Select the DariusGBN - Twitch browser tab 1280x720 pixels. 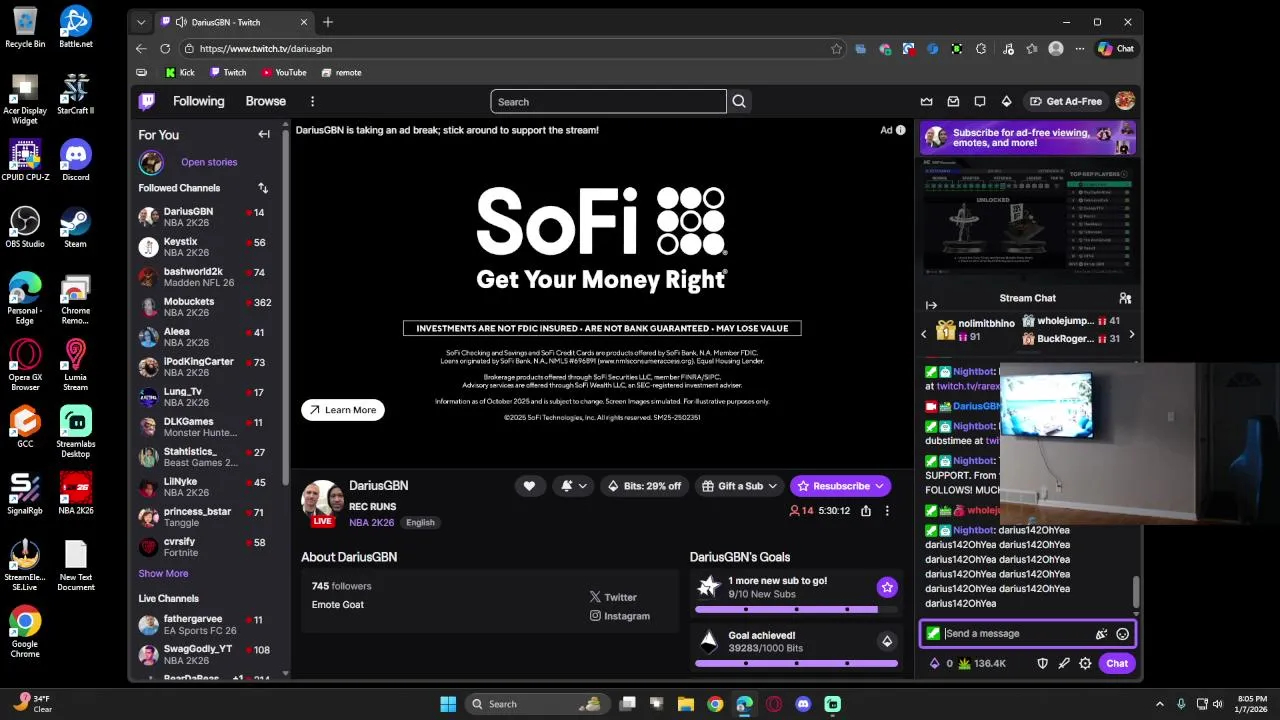click(236, 22)
